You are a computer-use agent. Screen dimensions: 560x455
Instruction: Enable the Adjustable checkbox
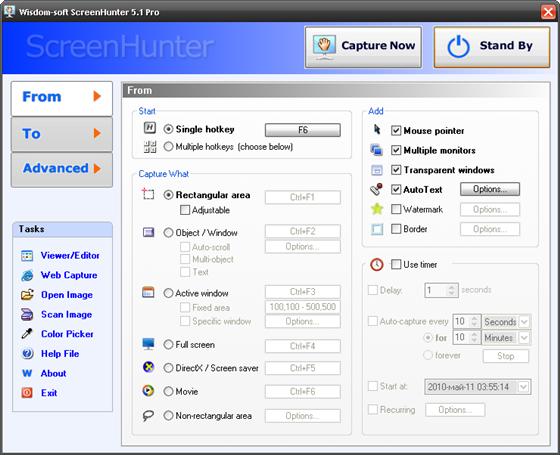pyautogui.click(x=185, y=210)
